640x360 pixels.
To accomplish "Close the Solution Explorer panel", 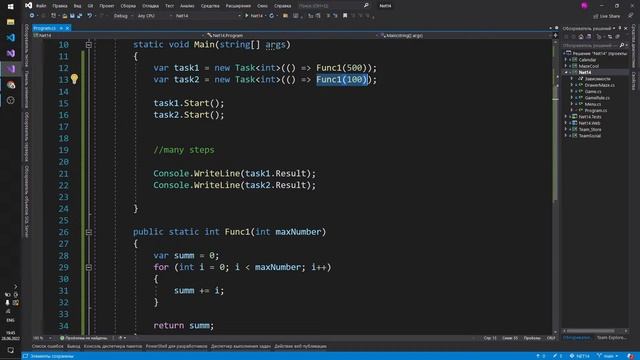I will point(626,28).
